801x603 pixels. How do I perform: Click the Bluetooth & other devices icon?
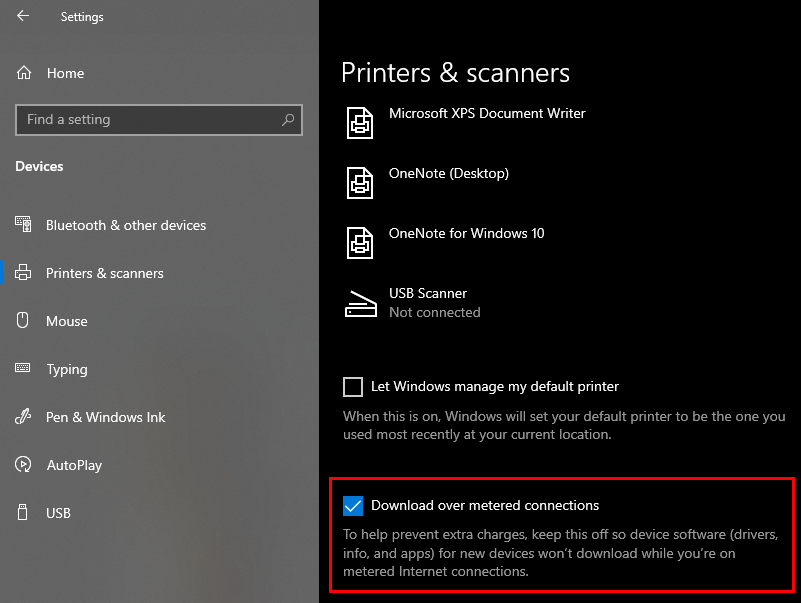pyautogui.click(x=23, y=224)
